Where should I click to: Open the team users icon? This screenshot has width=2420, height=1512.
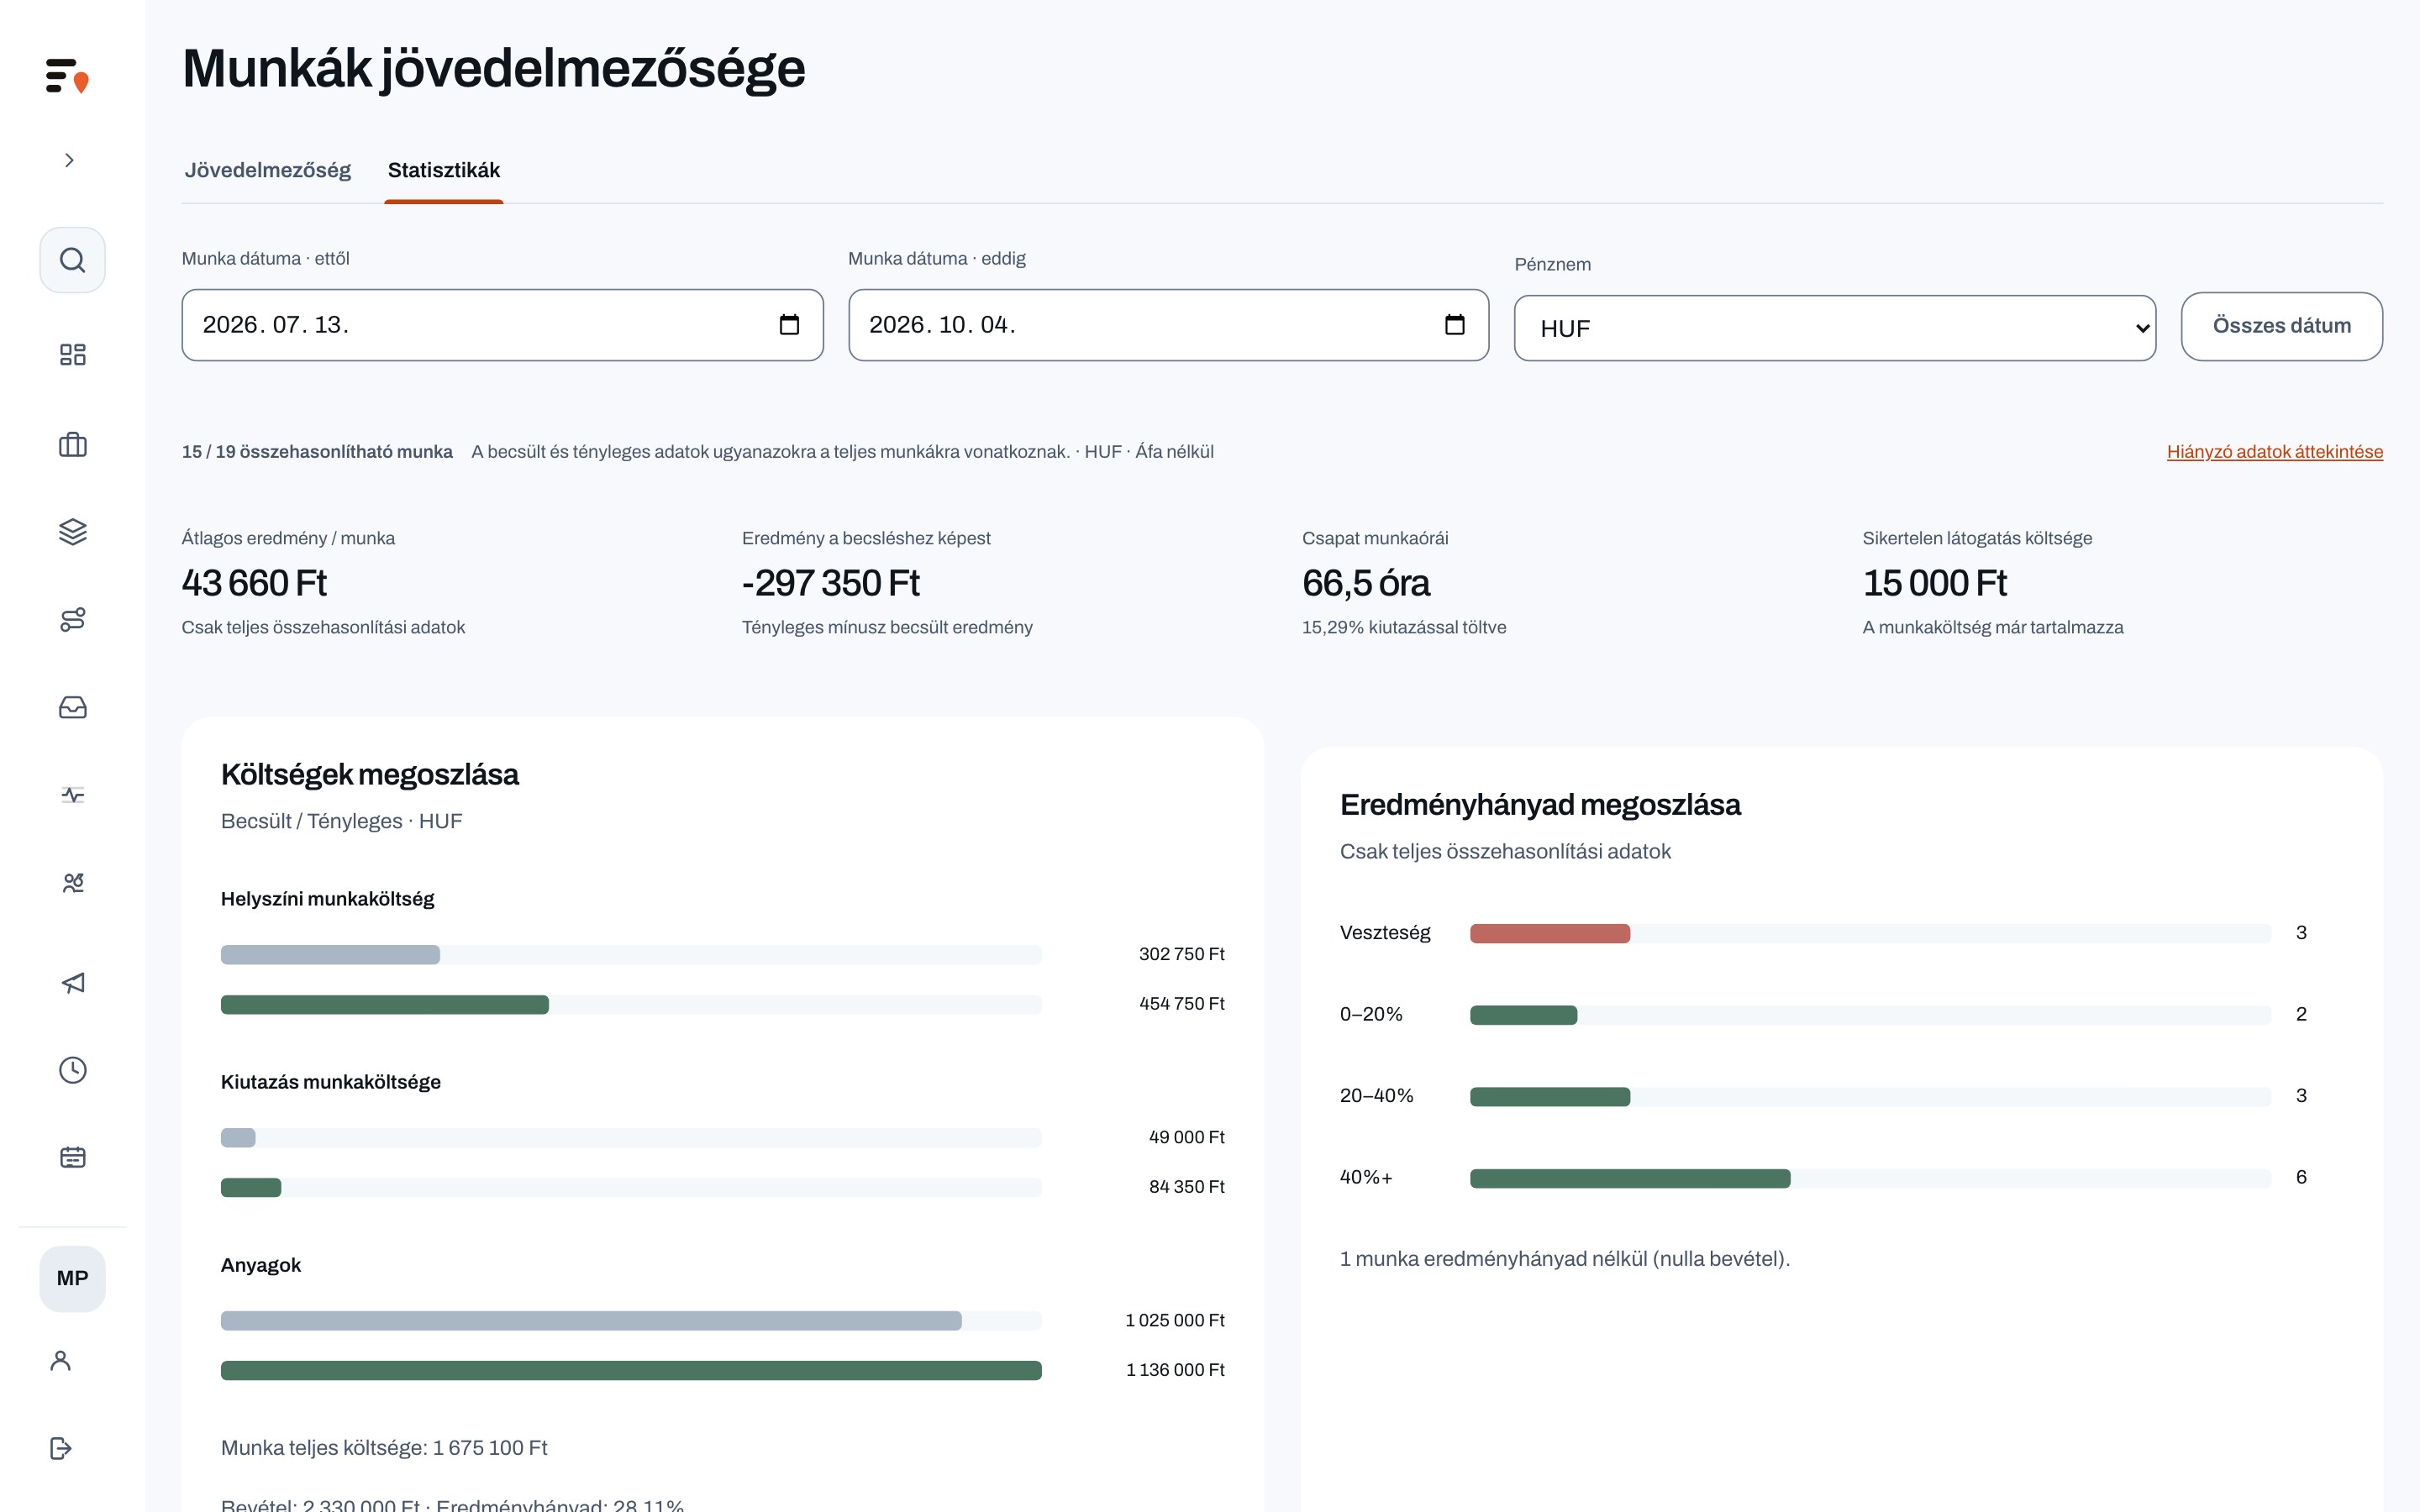pos(72,882)
